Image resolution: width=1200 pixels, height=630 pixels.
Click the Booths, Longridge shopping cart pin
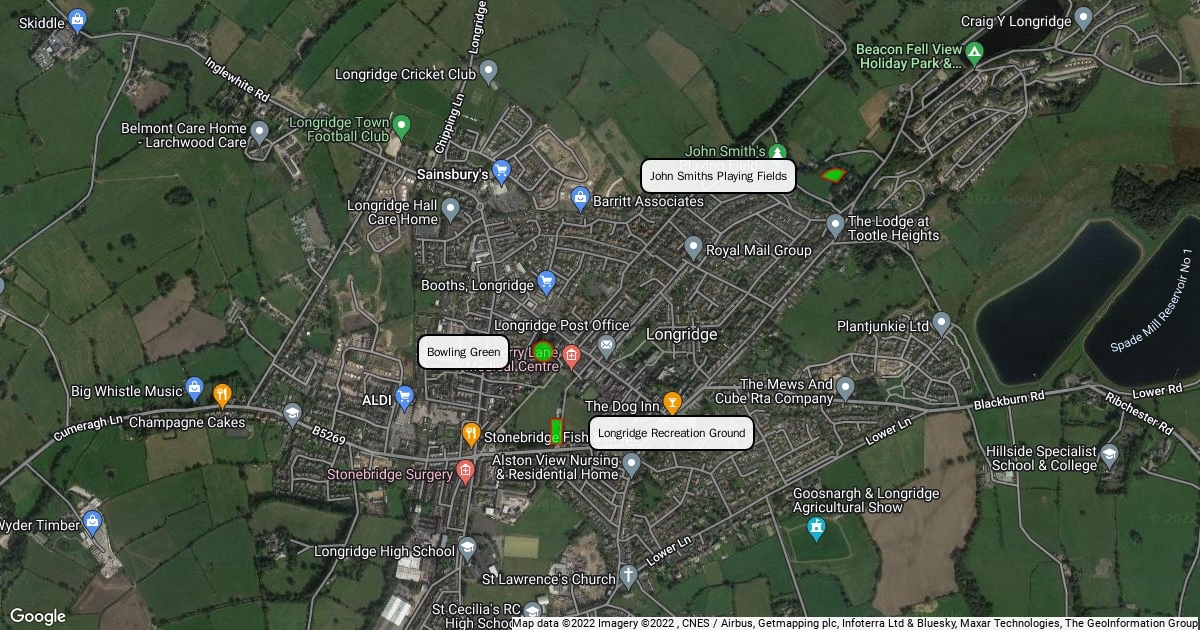coord(546,283)
